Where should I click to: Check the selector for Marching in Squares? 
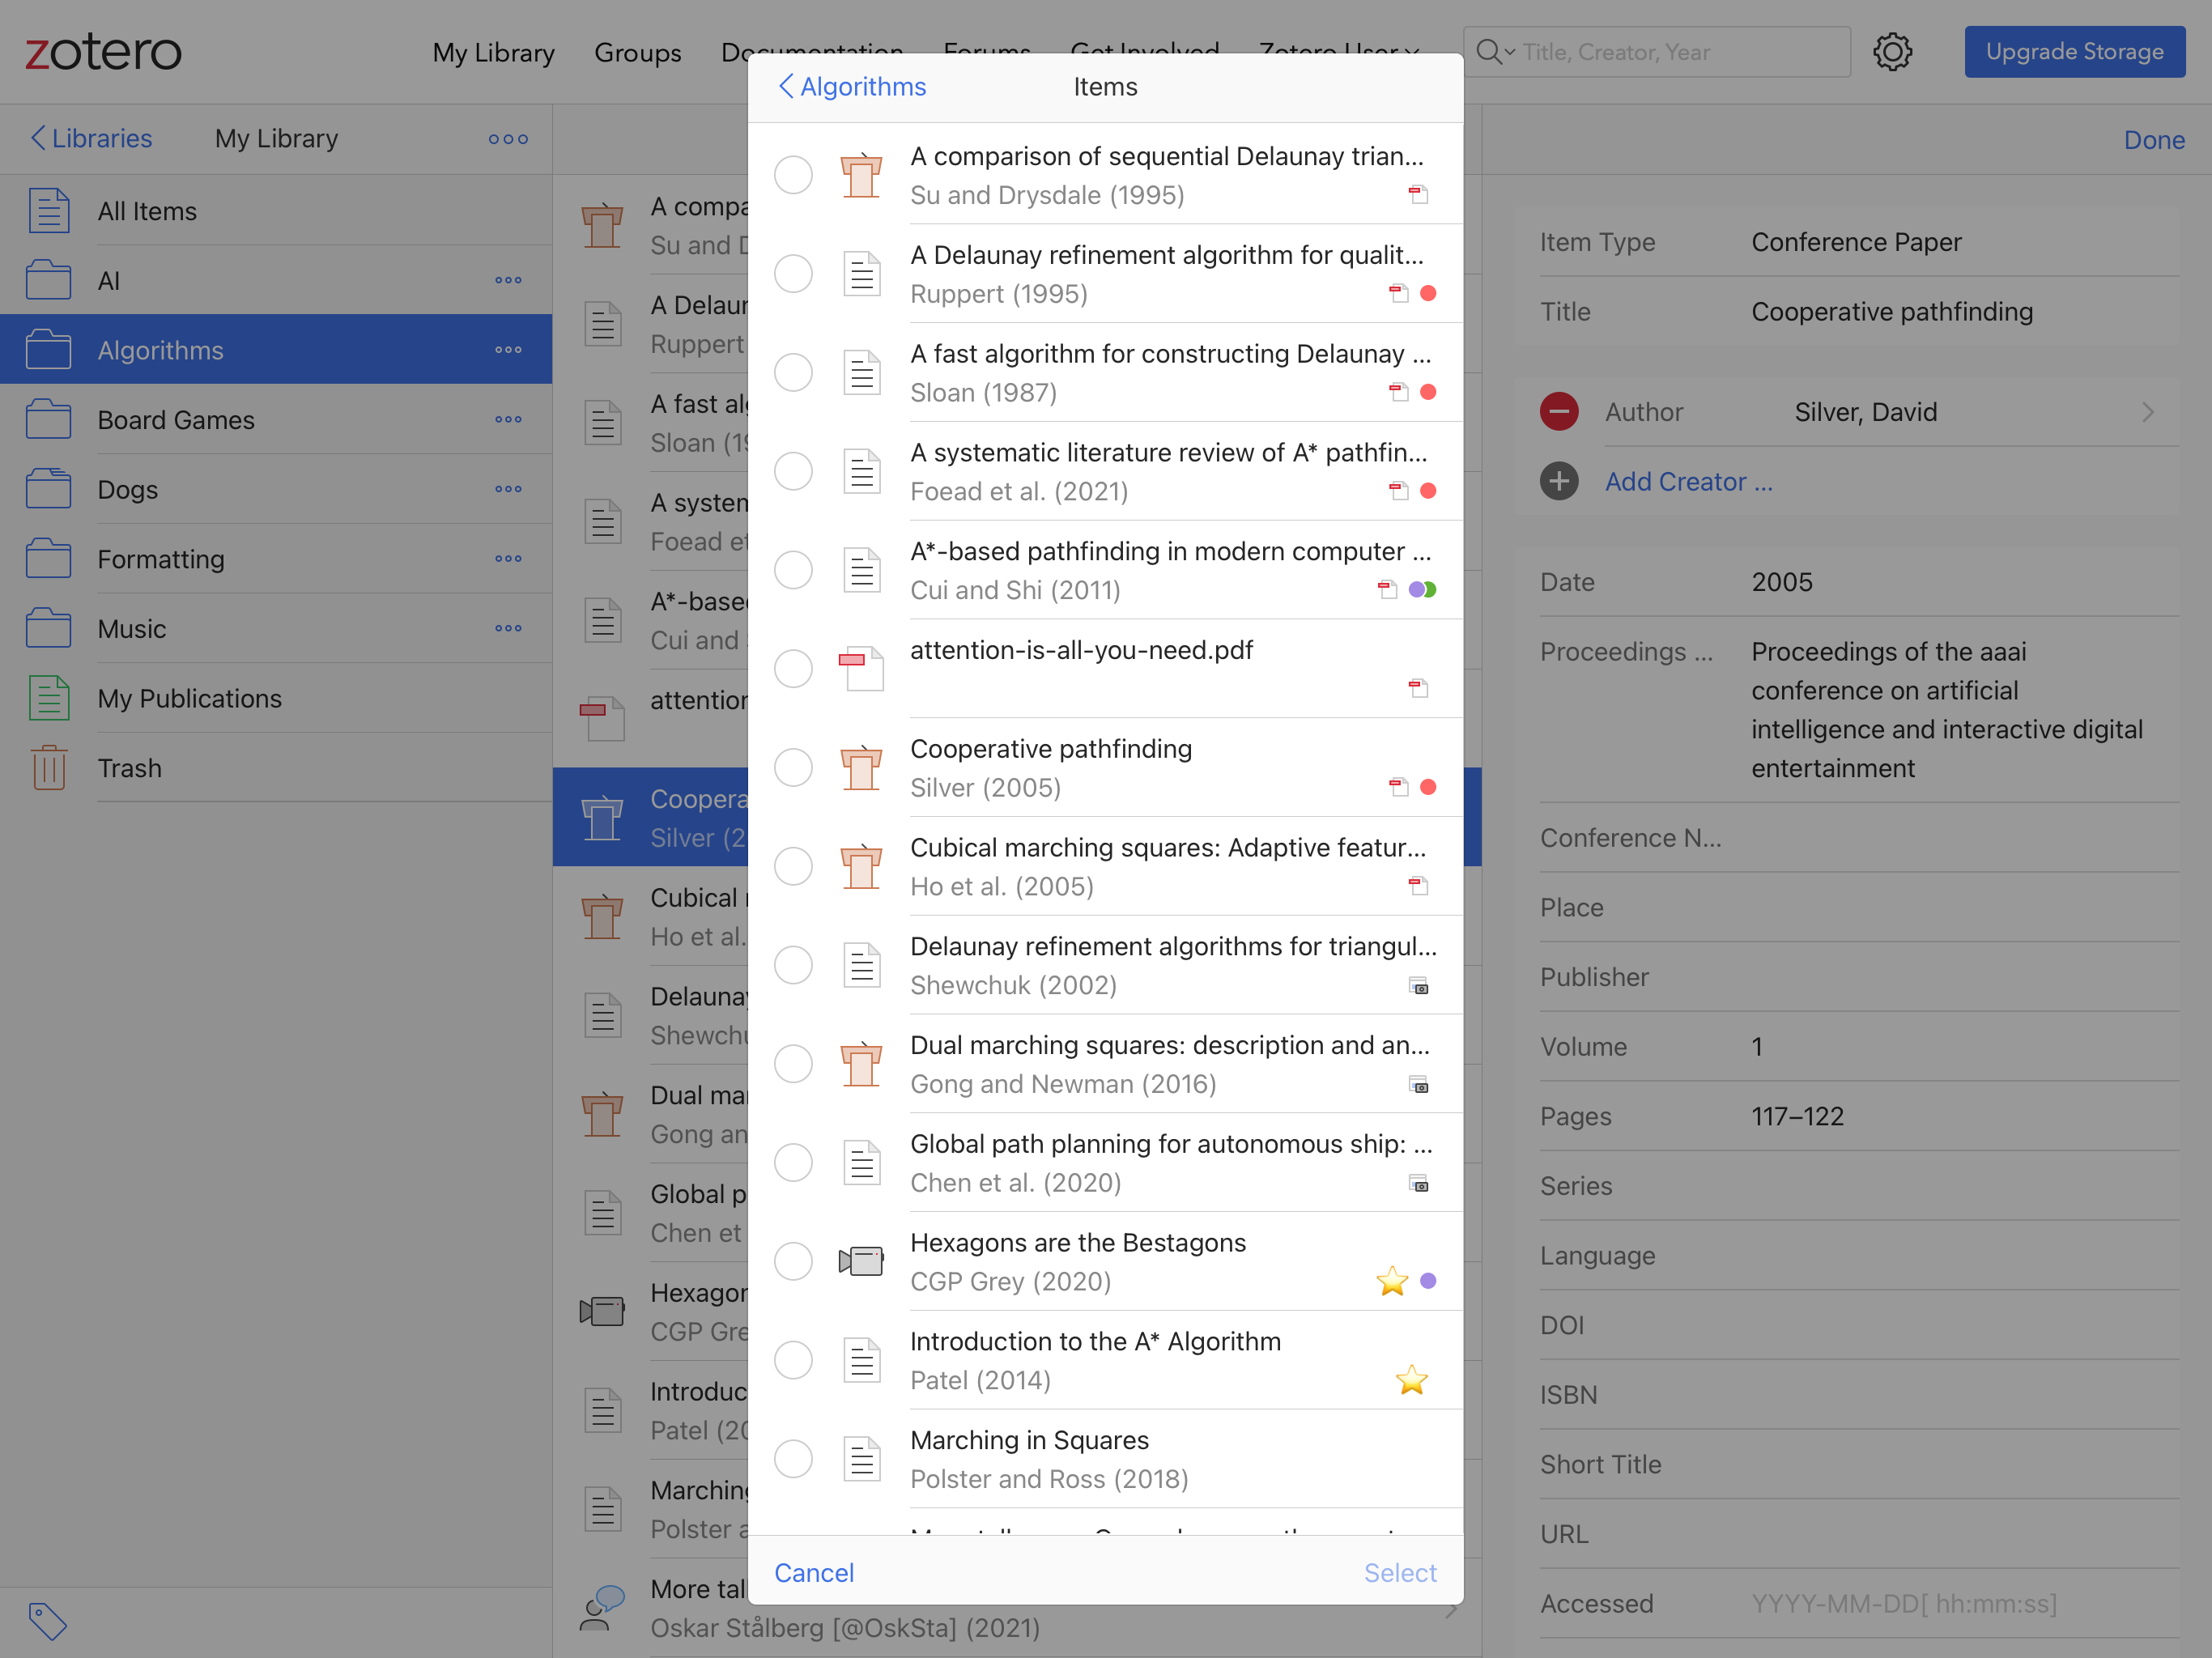(x=793, y=1459)
